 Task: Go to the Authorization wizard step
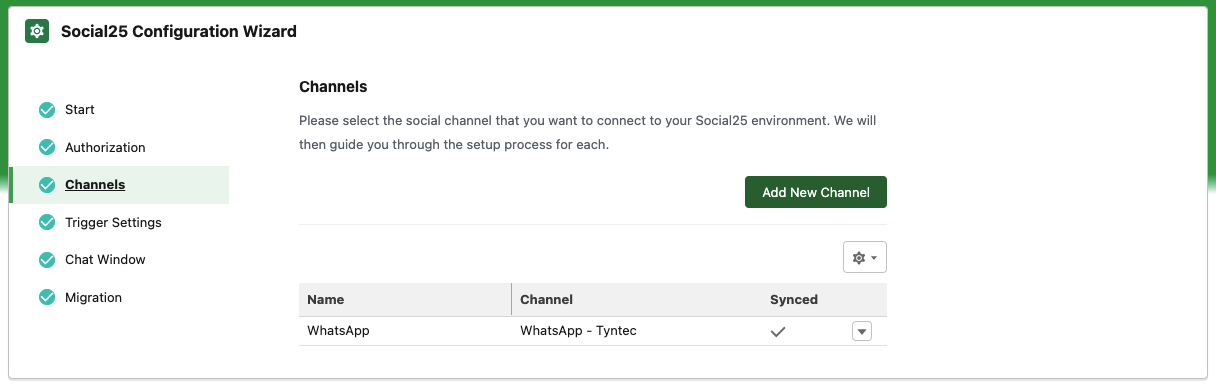tap(105, 147)
